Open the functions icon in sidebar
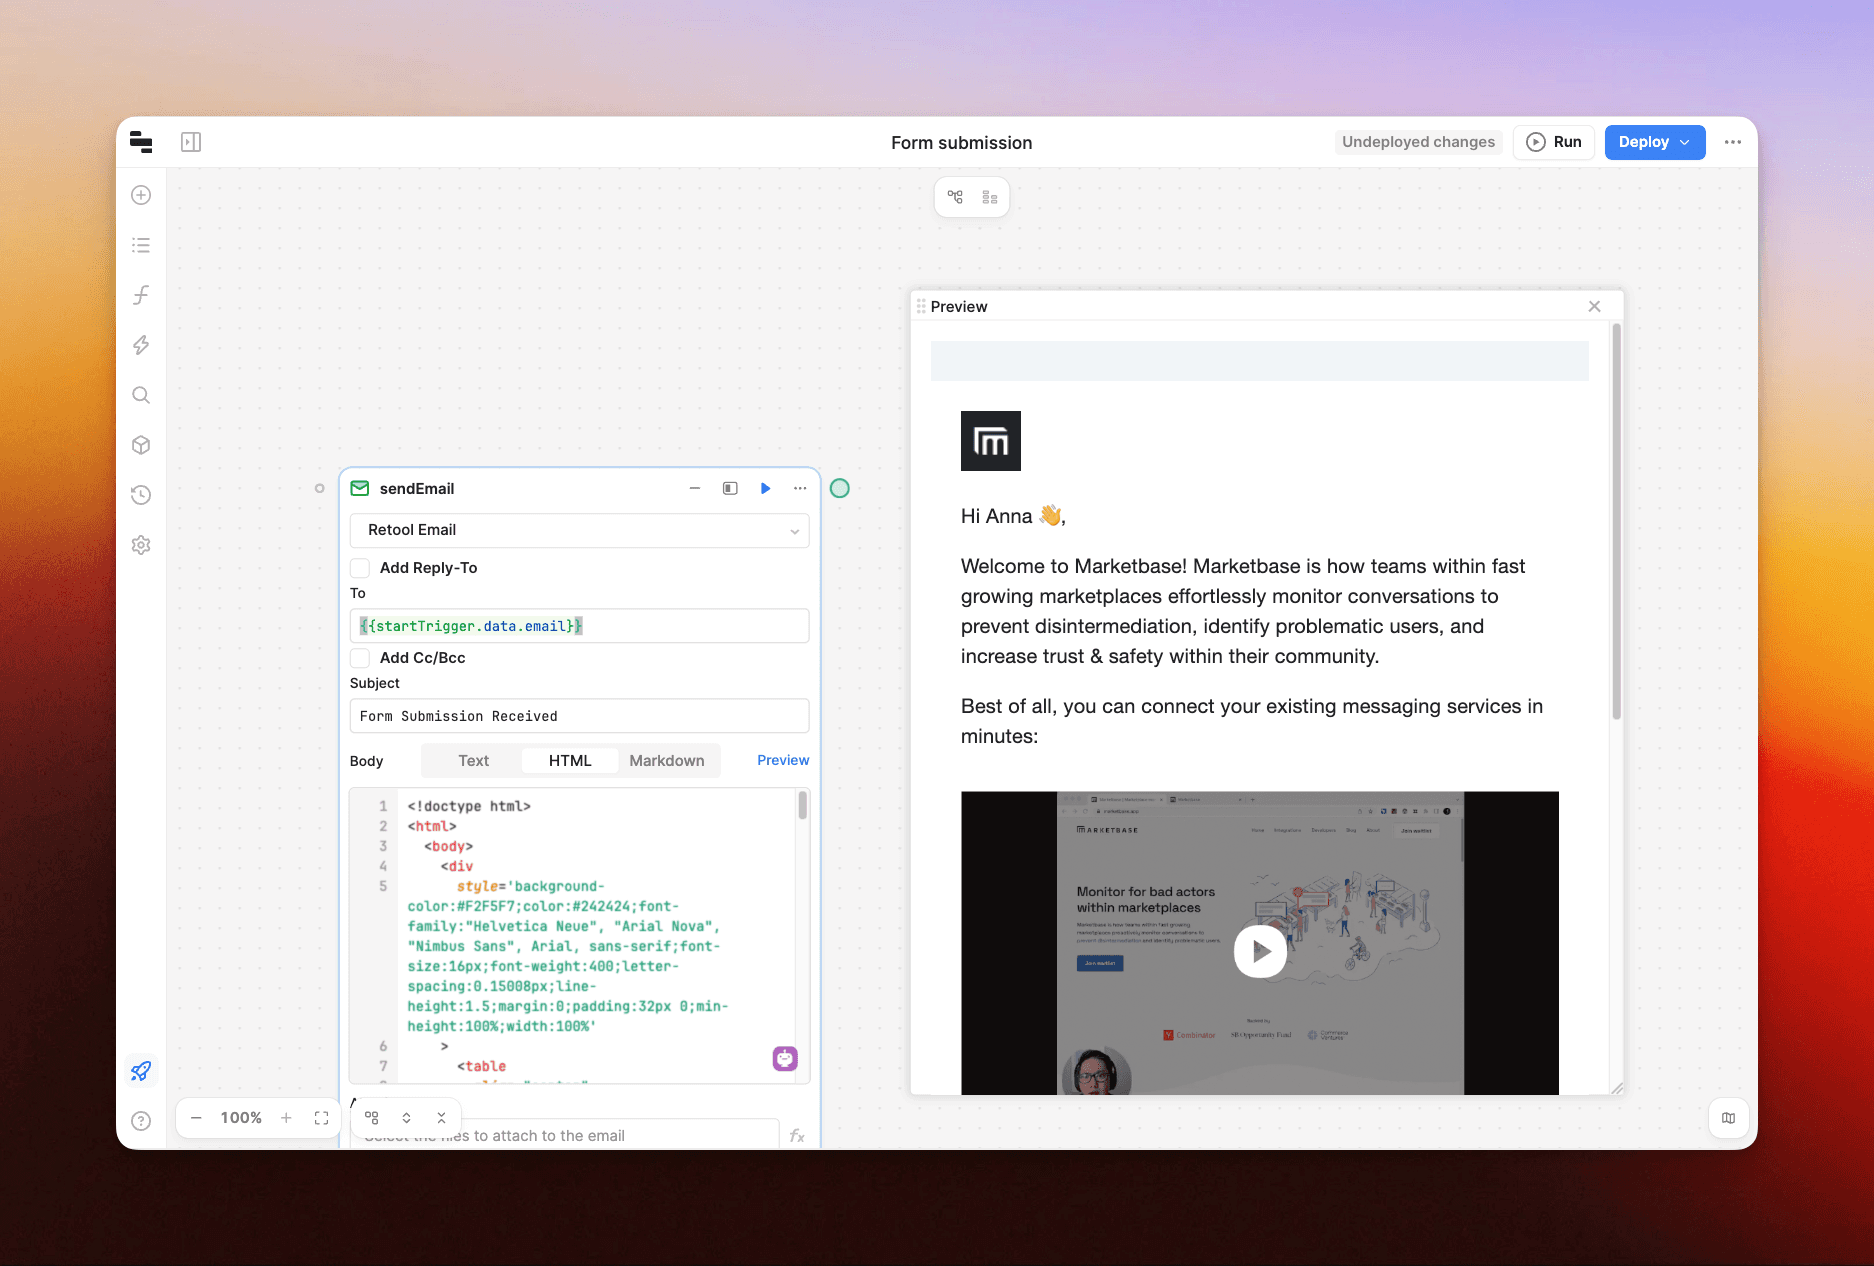The image size is (1874, 1266). click(x=141, y=295)
